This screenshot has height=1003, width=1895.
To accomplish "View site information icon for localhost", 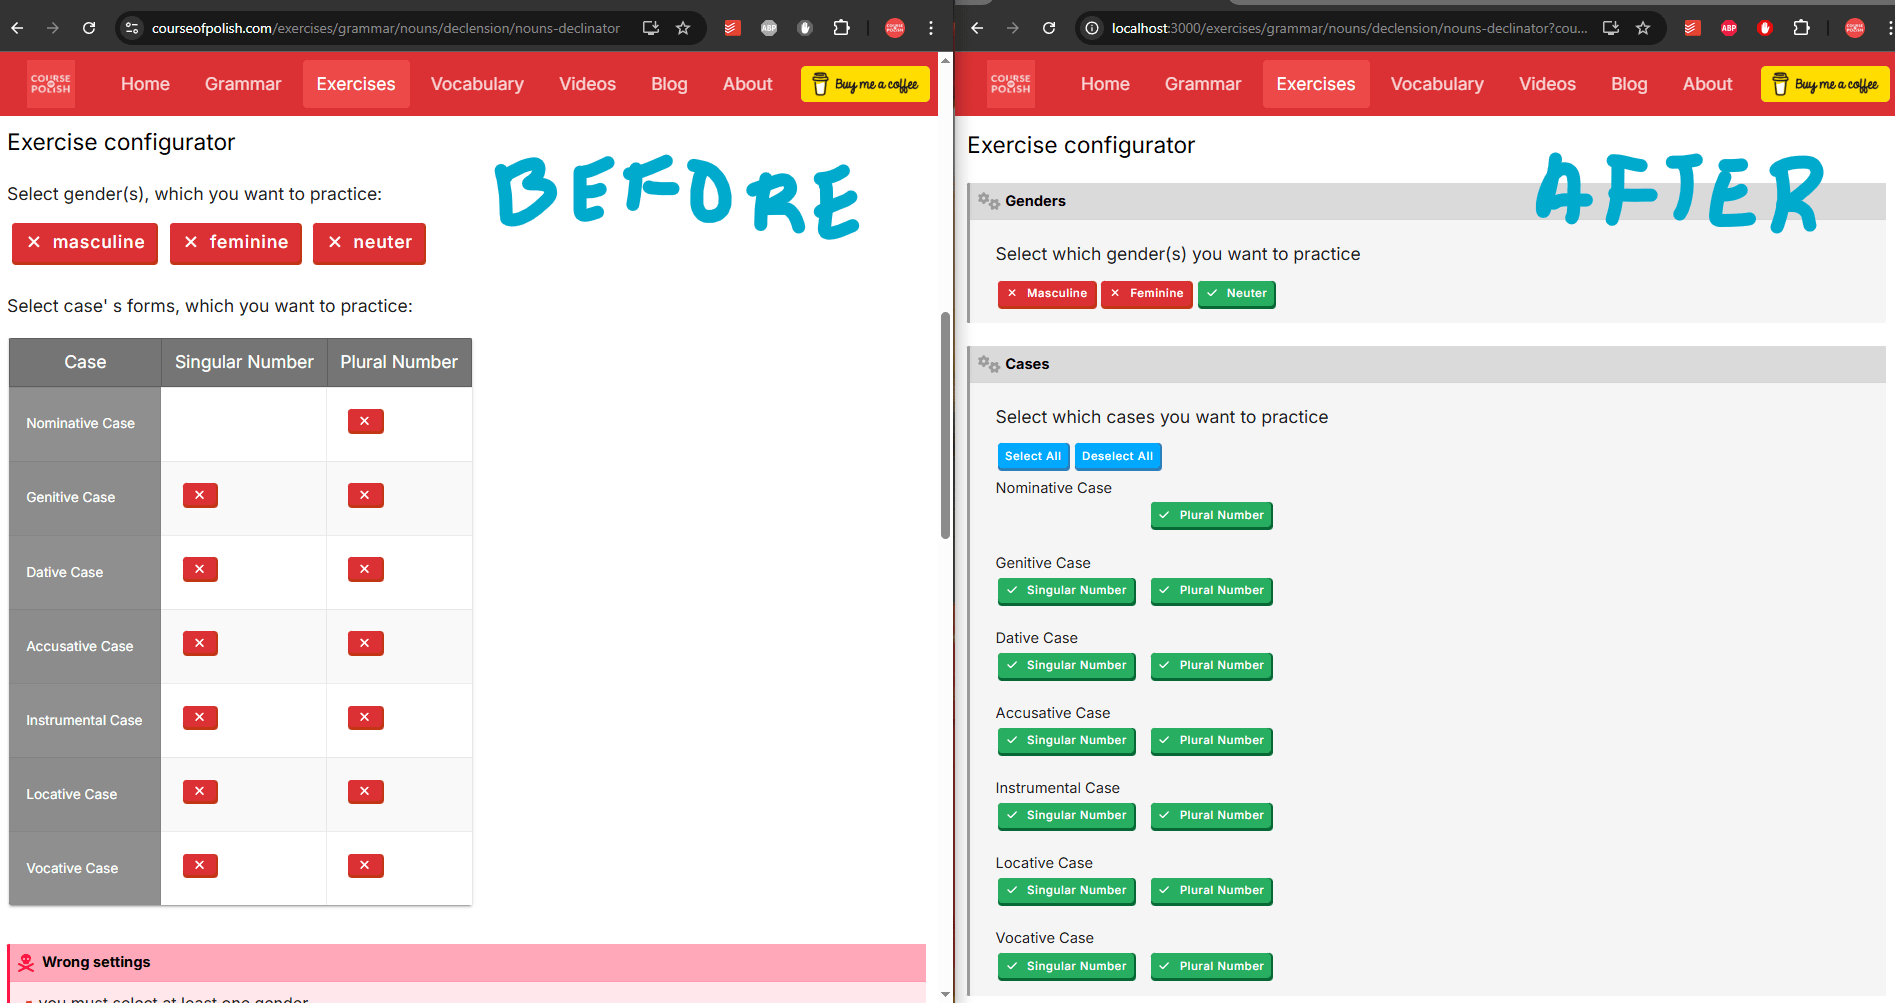I will tap(1092, 28).
